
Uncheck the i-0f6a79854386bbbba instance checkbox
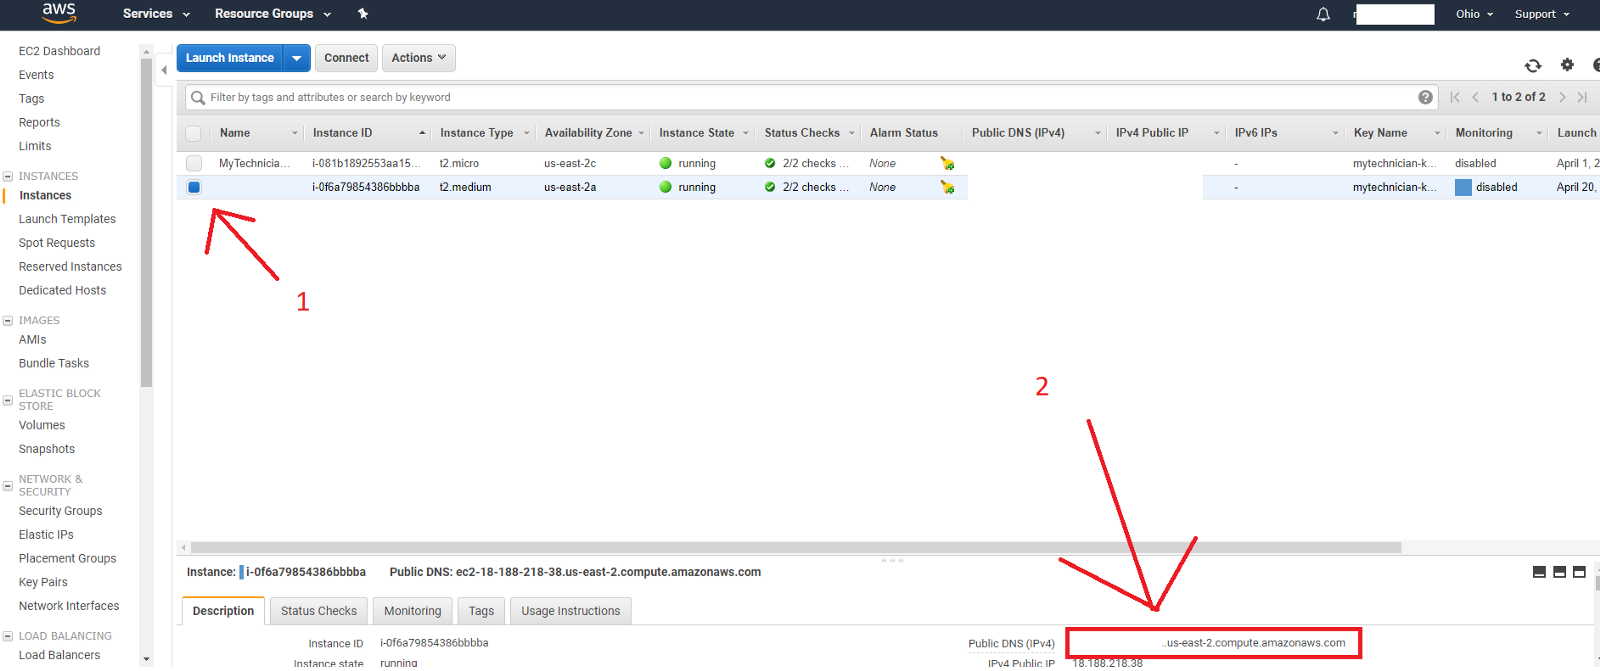[194, 187]
